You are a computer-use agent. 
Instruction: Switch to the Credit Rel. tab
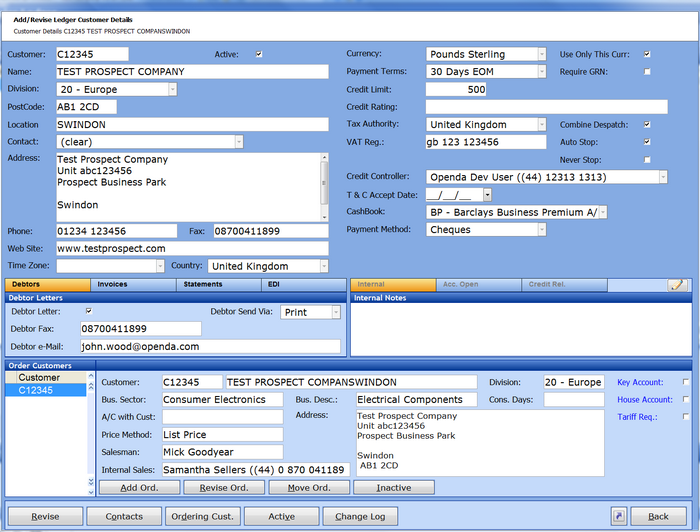[x=564, y=285]
